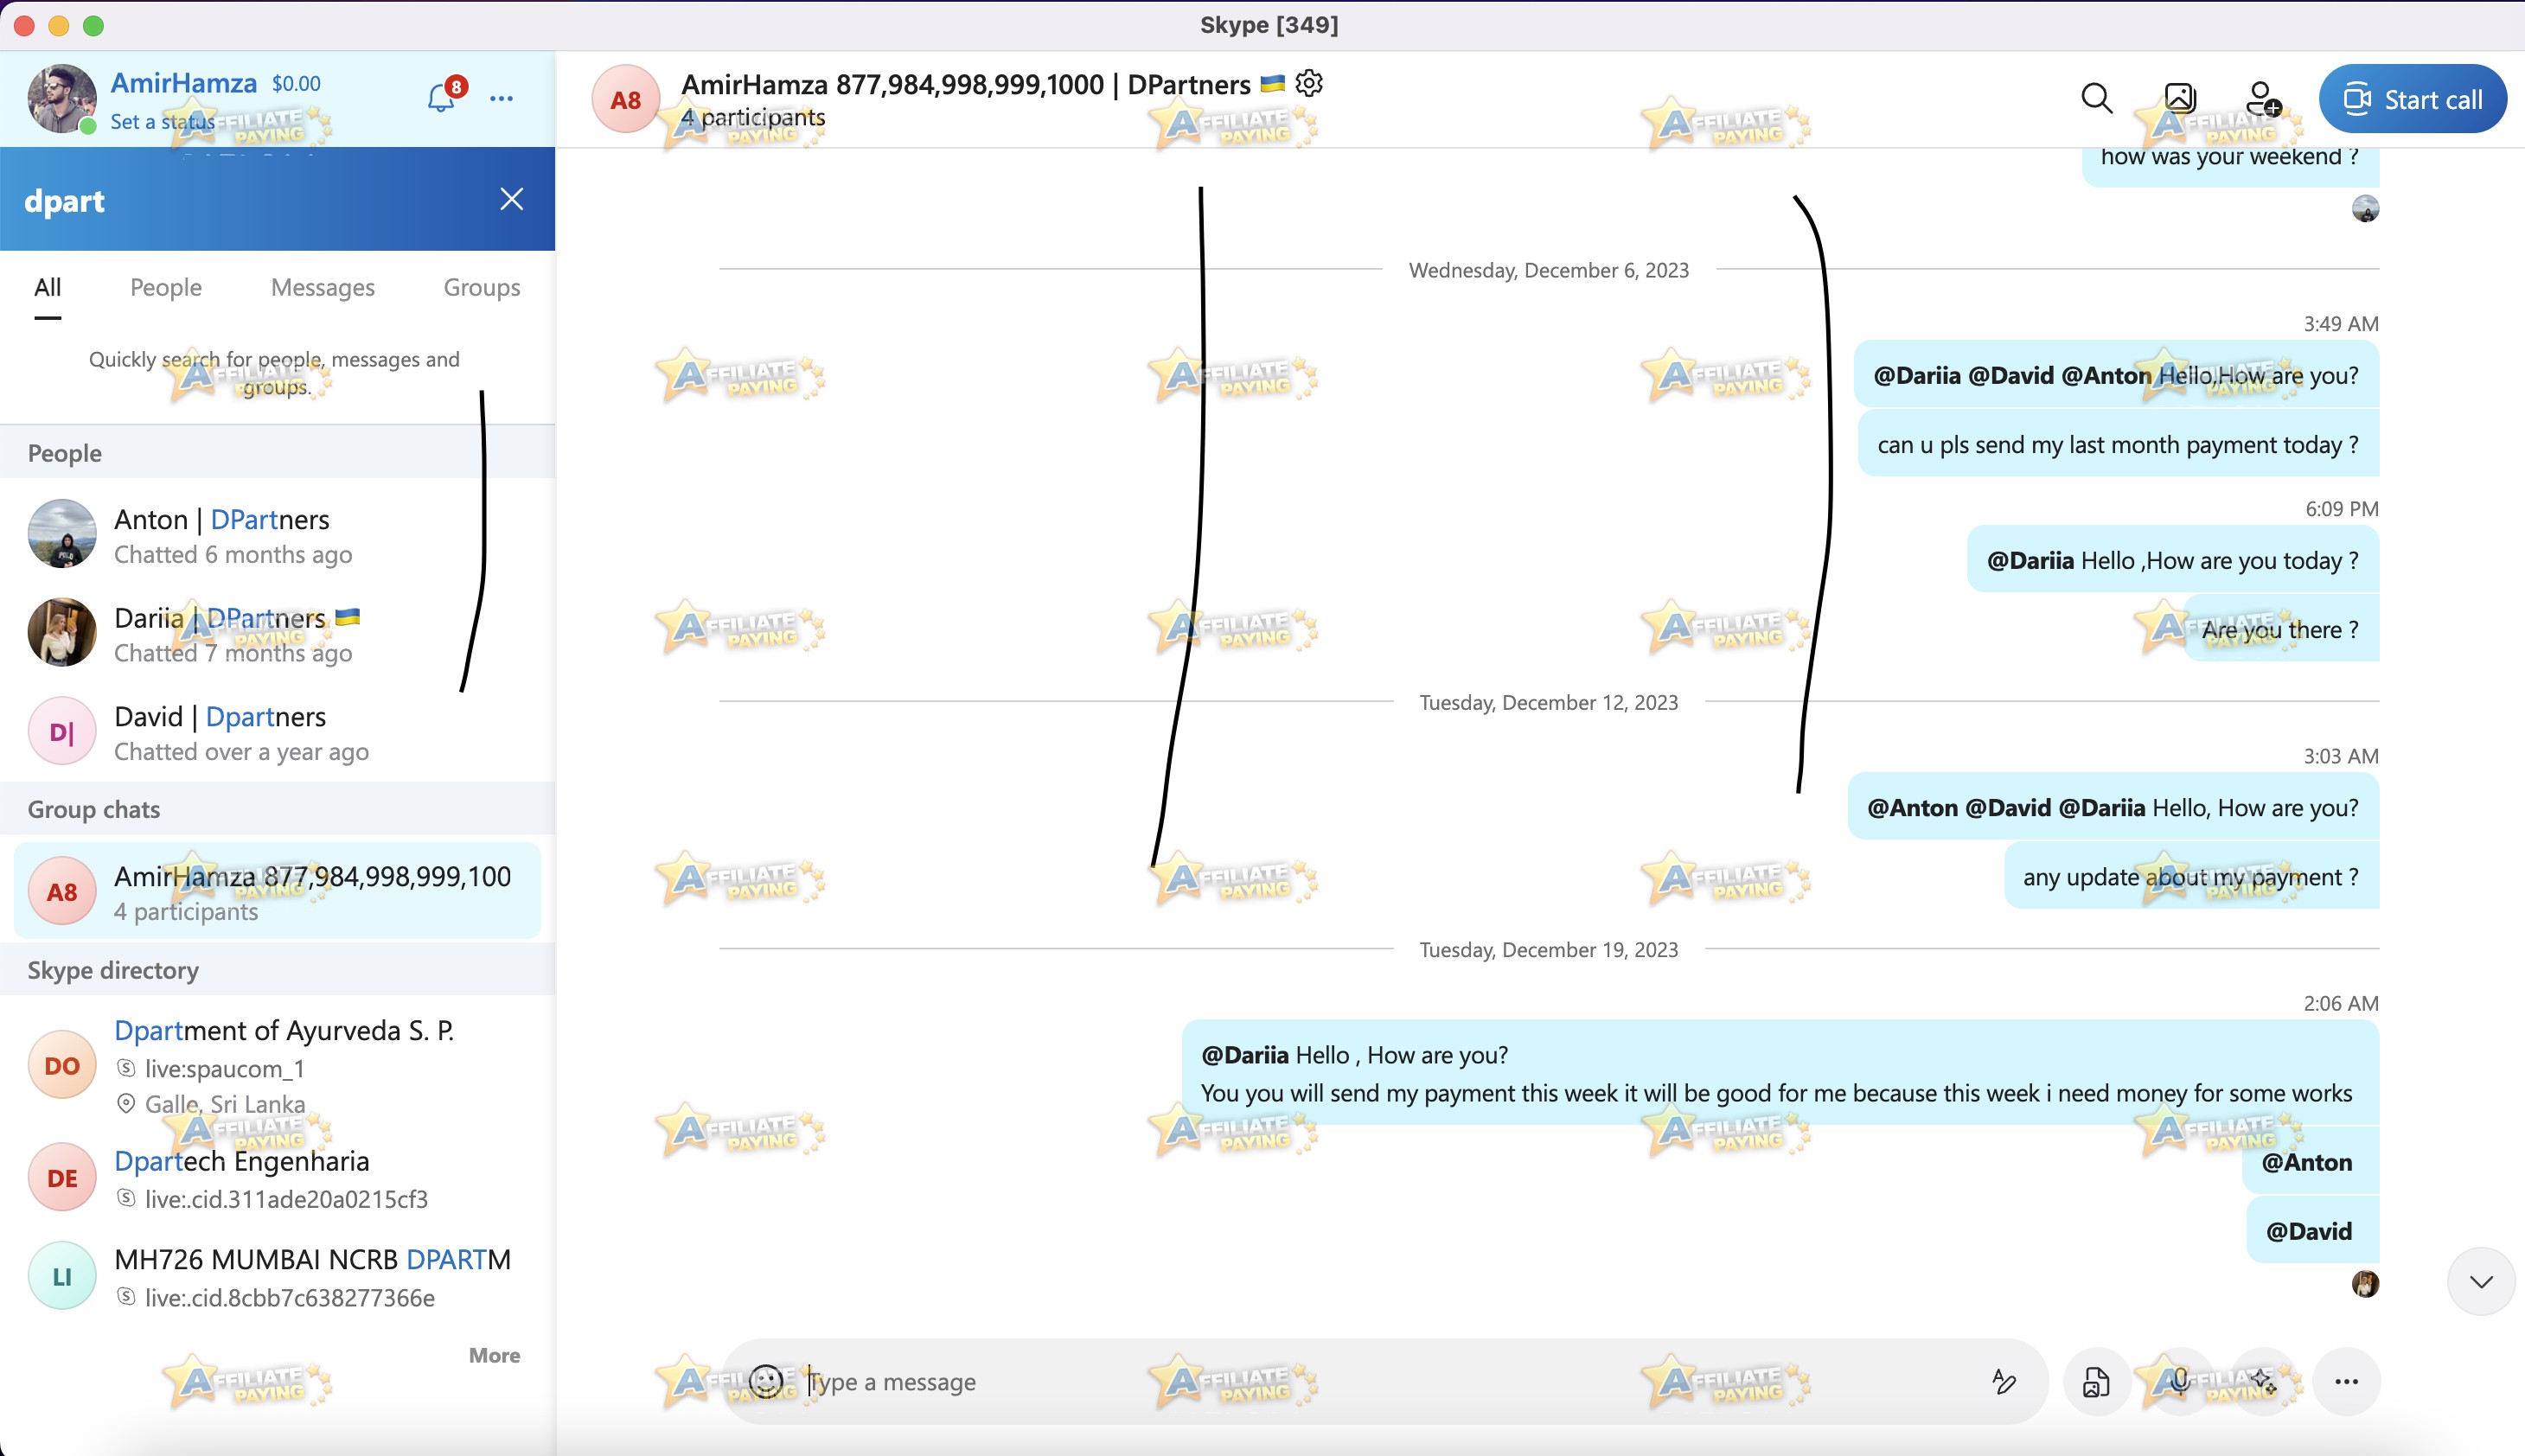This screenshot has width=2525, height=1456.
Task: Click the dpart search field
Action: click(250, 200)
